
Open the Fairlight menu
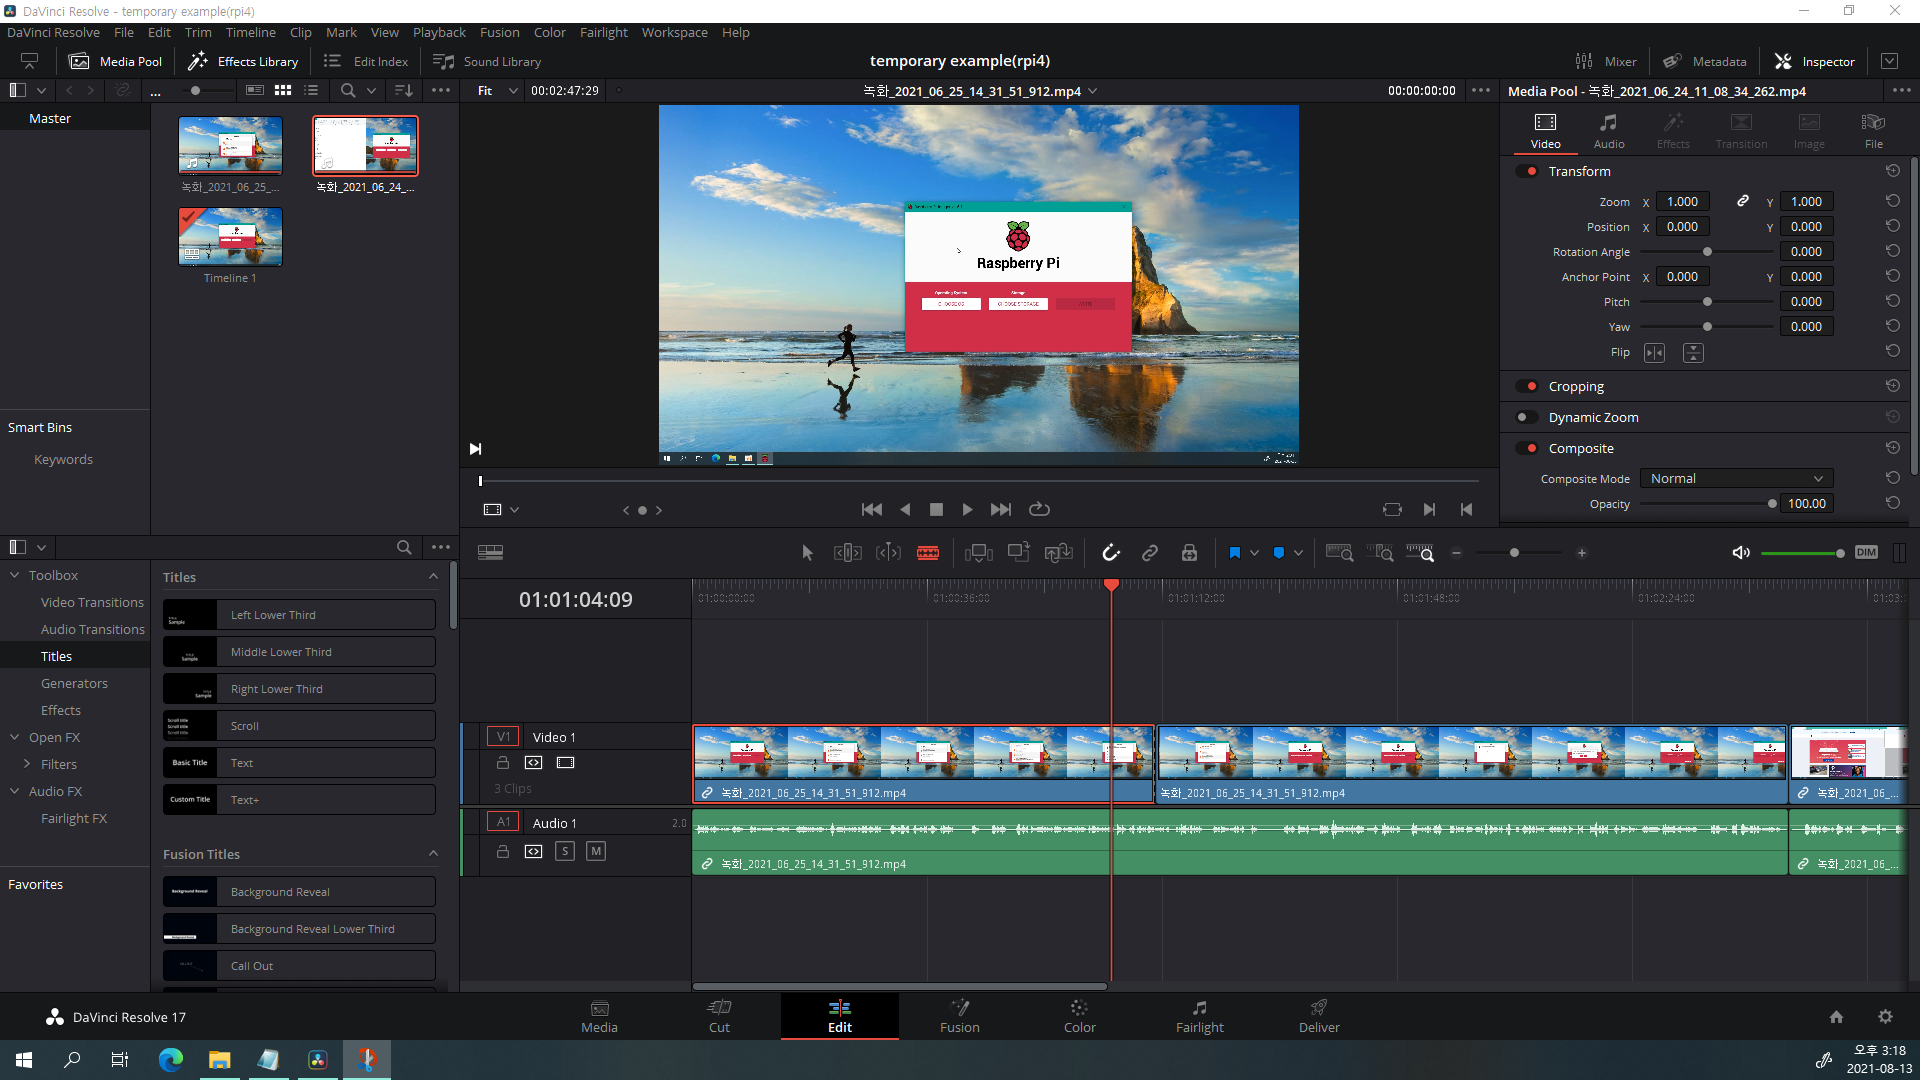click(x=603, y=32)
